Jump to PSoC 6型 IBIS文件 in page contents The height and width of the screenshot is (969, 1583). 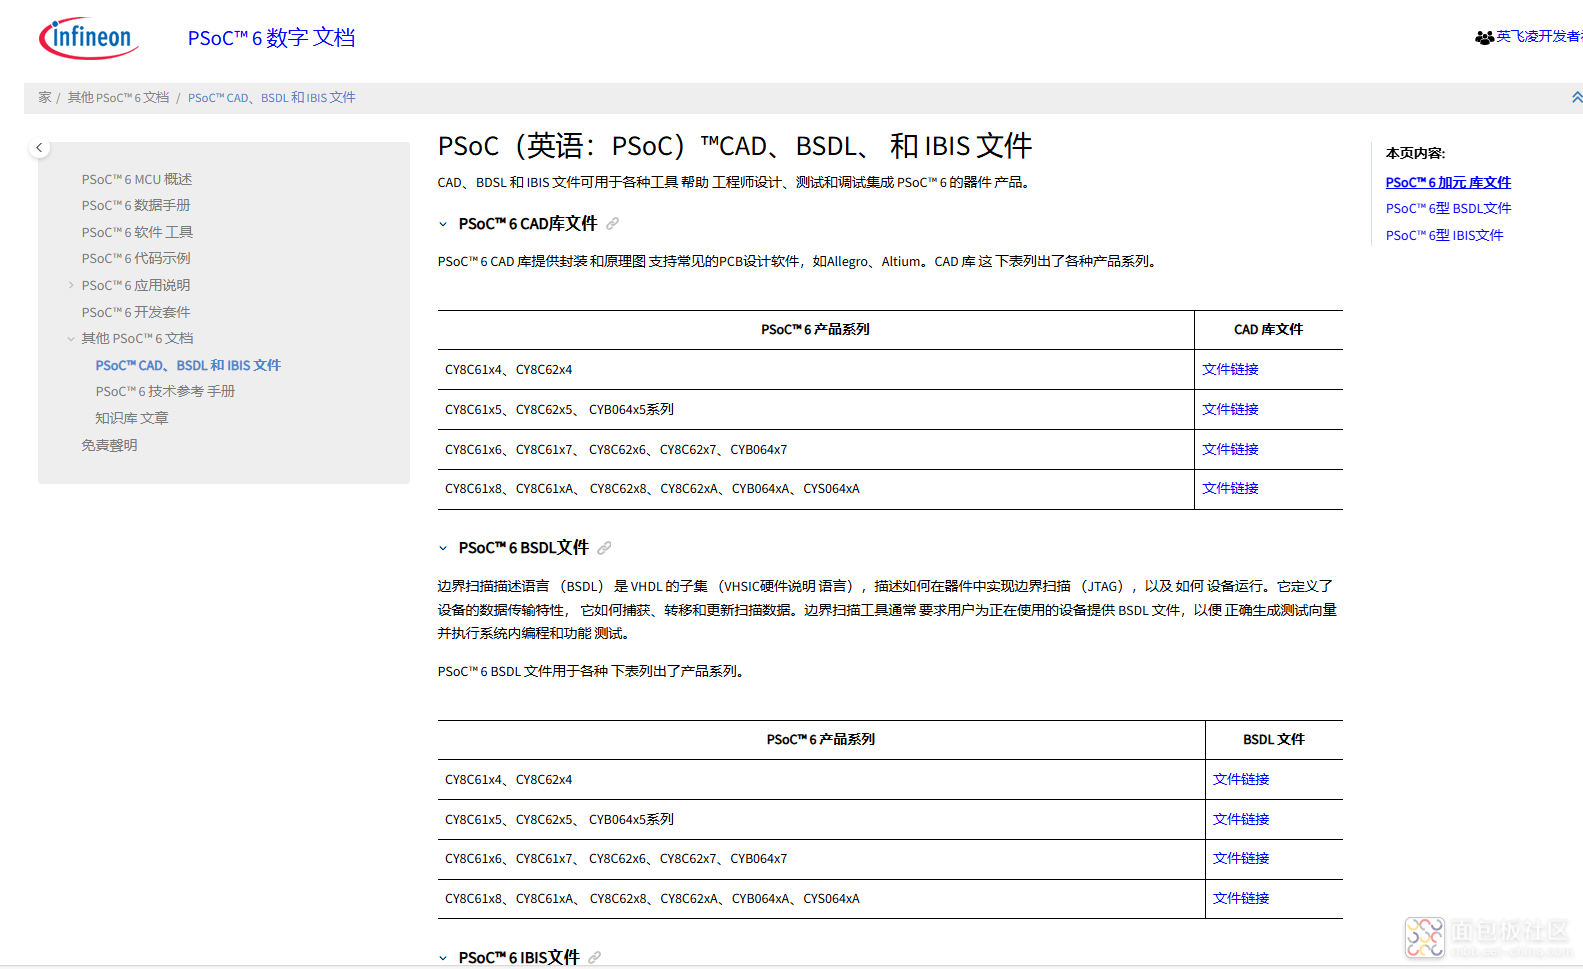tap(1444, 235)
